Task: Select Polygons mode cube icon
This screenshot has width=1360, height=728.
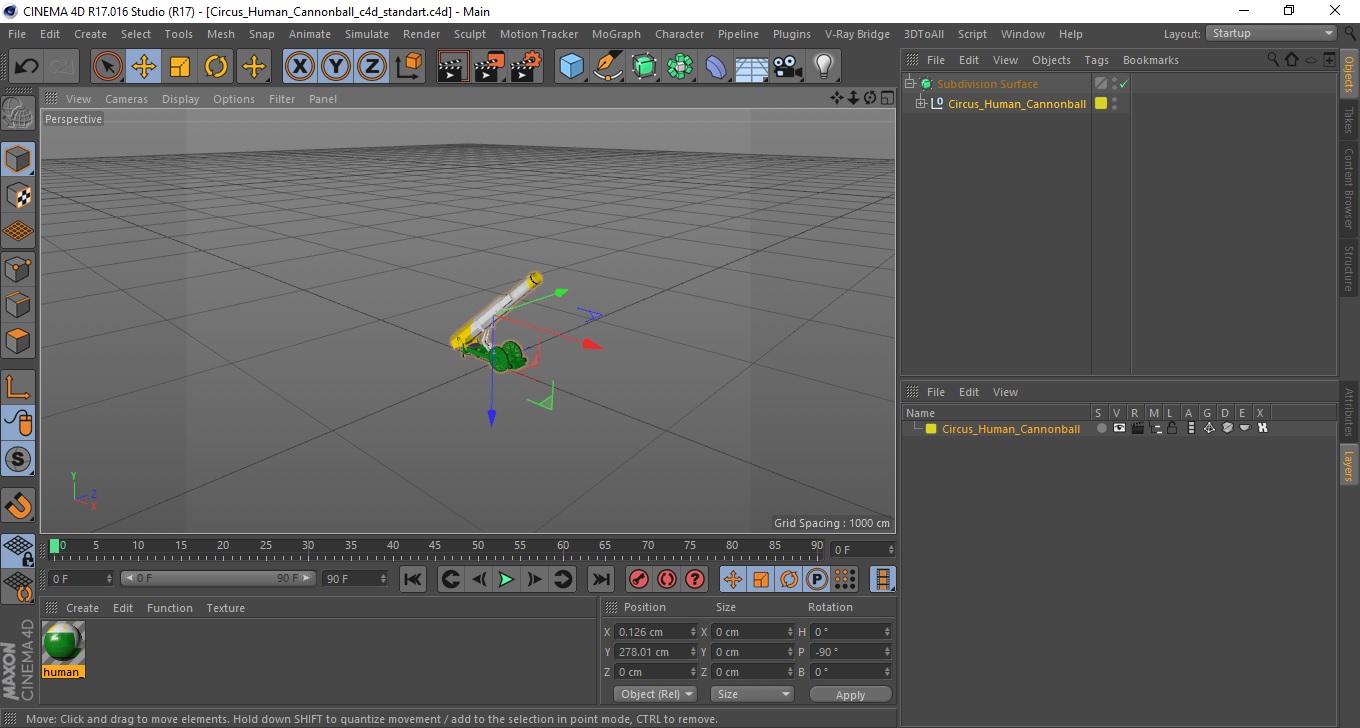Action: [x=18, y=340]
